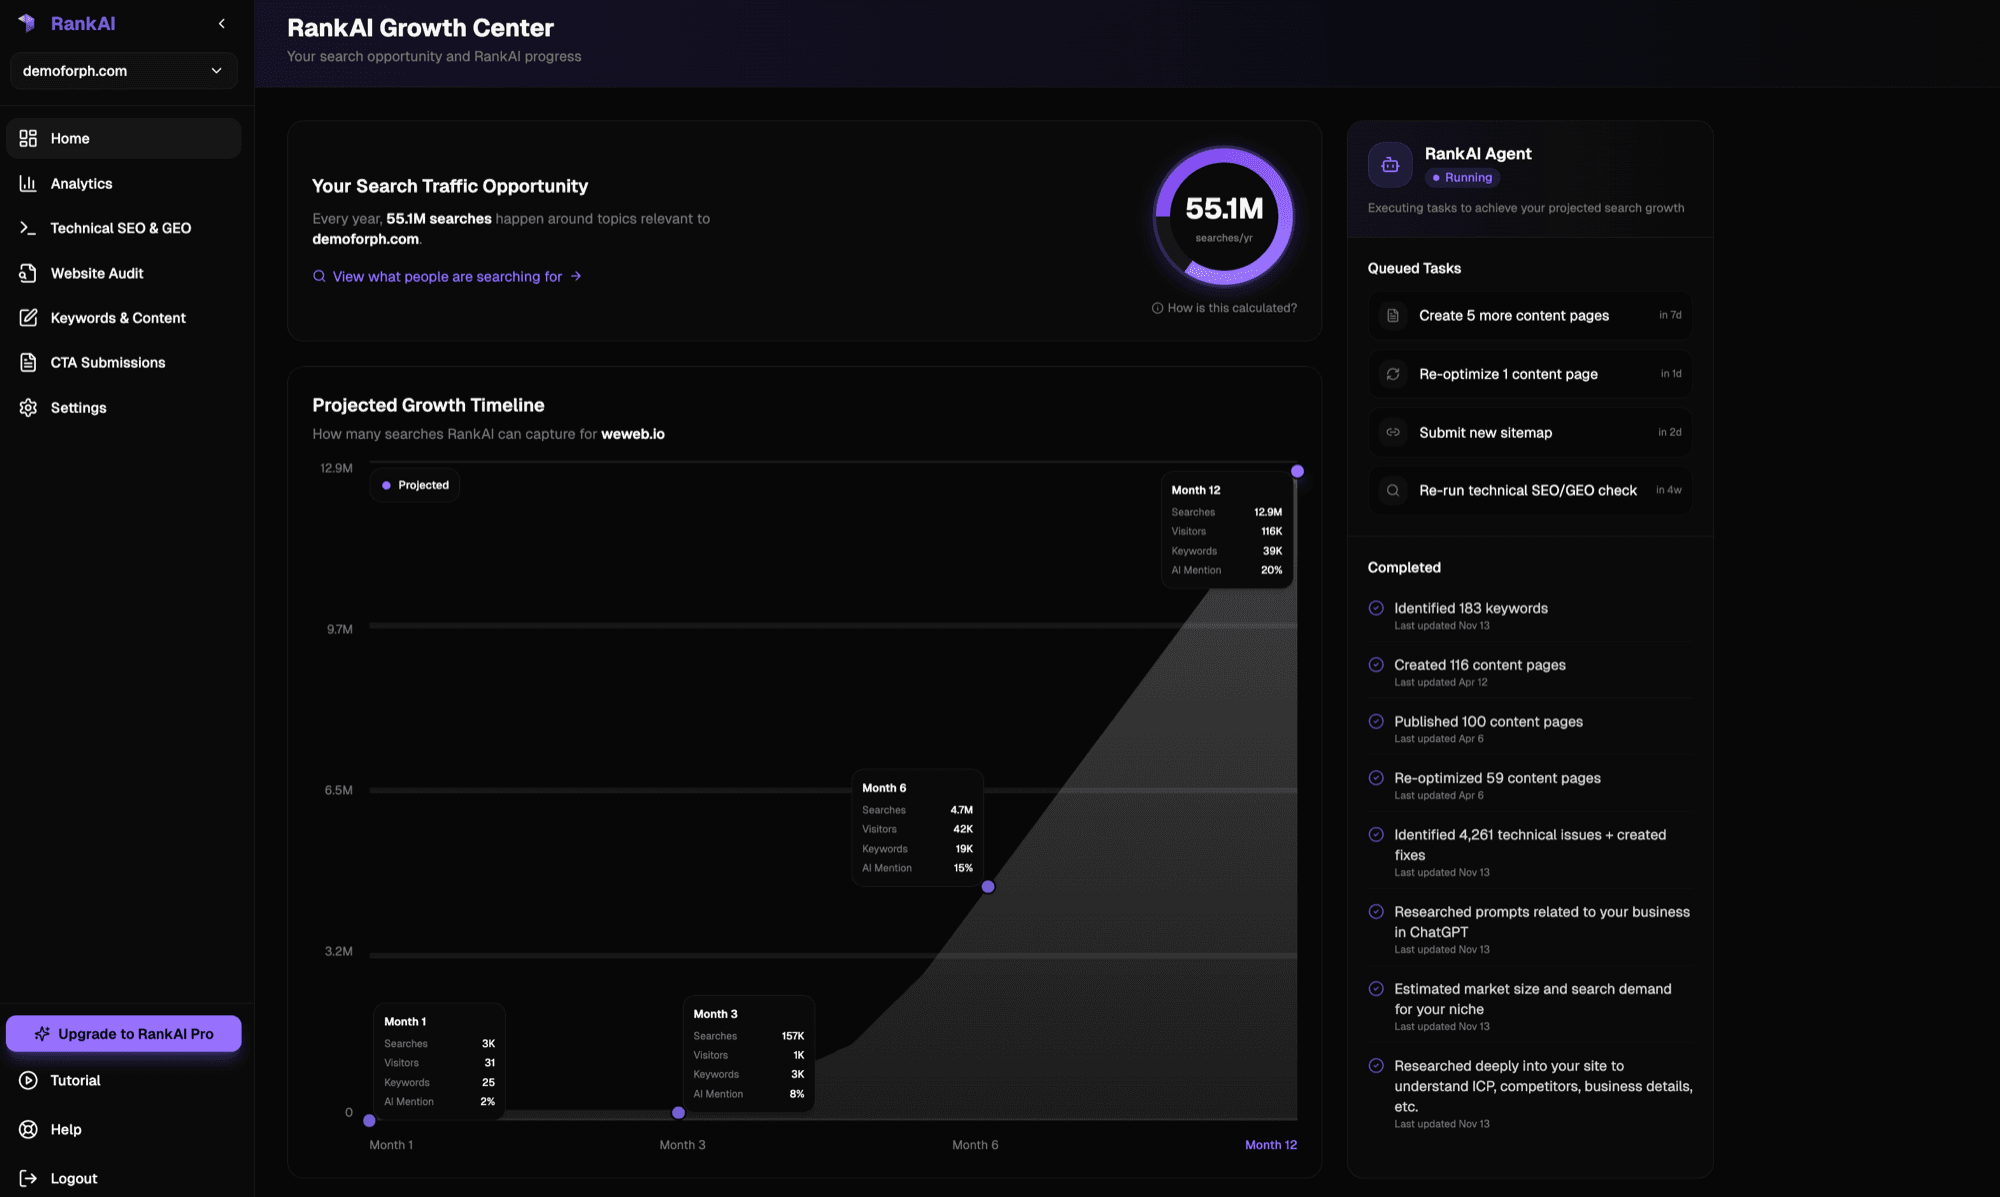2000x1197 pixels.
Task: Click the Month 3 data point on chart
Action: pyautogui.click(x=678, y=1113)
